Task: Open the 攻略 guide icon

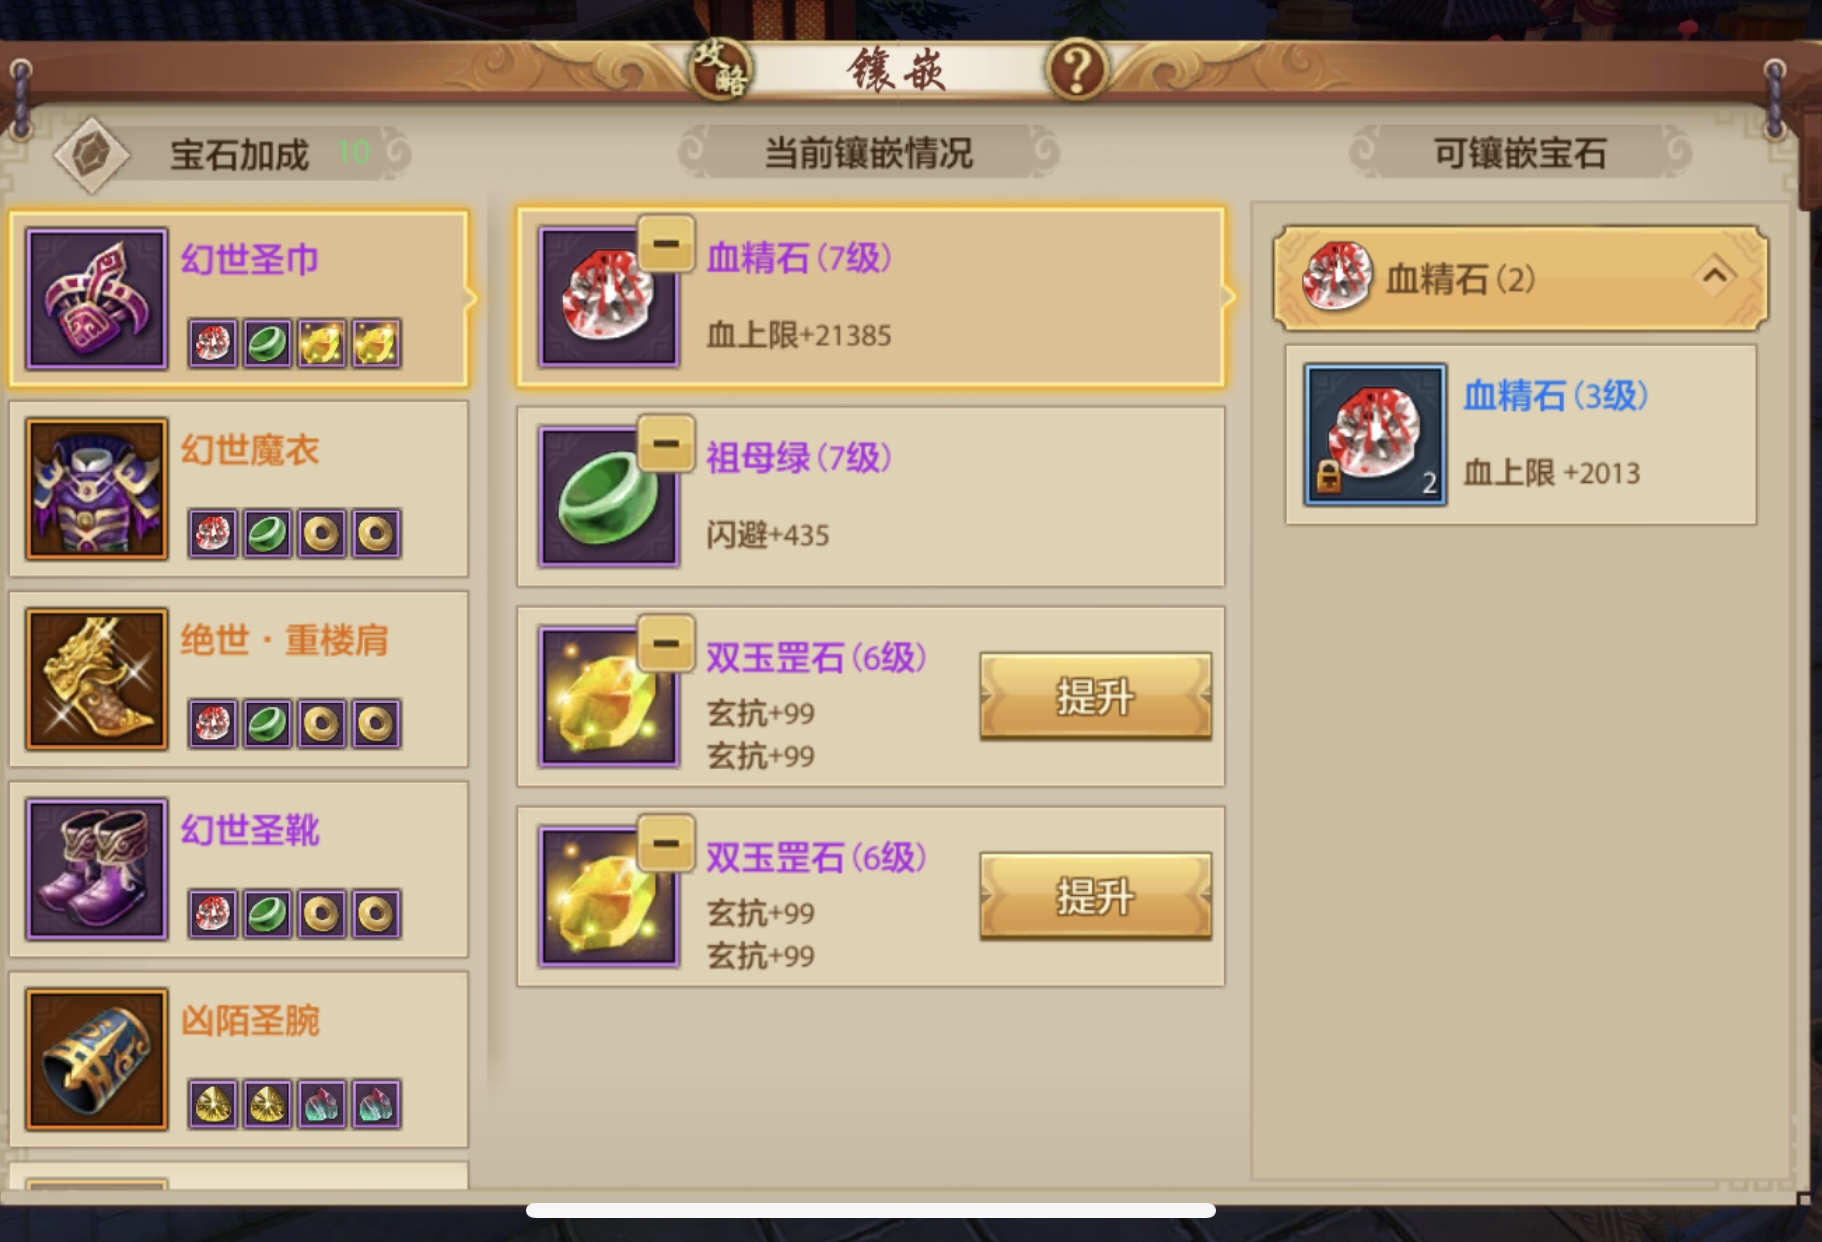Action: point(720,69)
